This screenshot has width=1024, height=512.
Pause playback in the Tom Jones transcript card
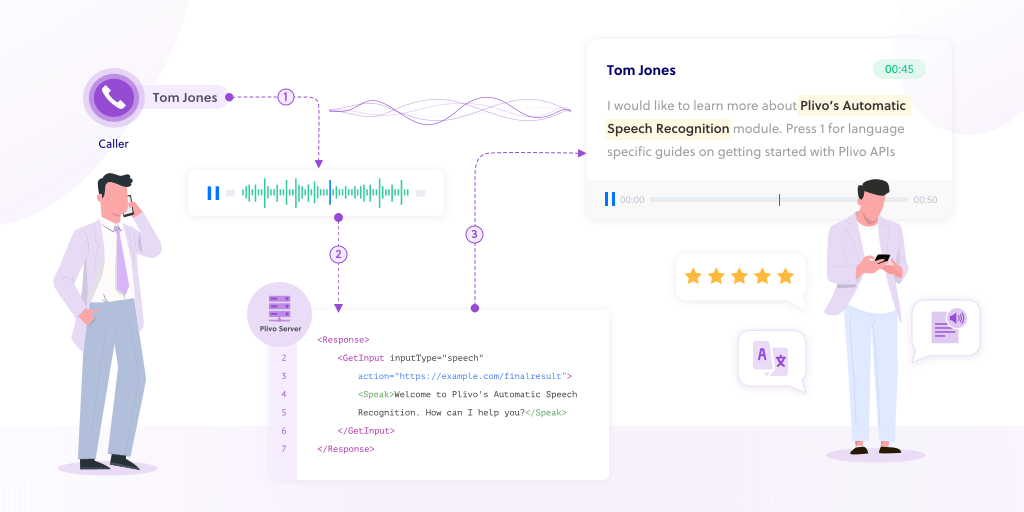[x=609, y=199]
